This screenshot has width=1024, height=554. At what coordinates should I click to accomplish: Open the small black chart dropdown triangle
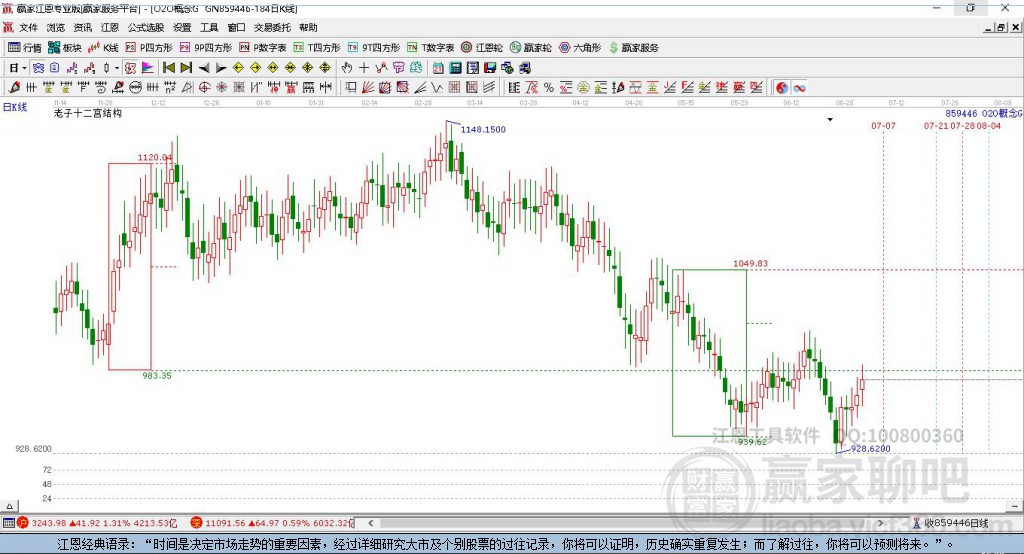pyautogui.click(x=830, y=120)
